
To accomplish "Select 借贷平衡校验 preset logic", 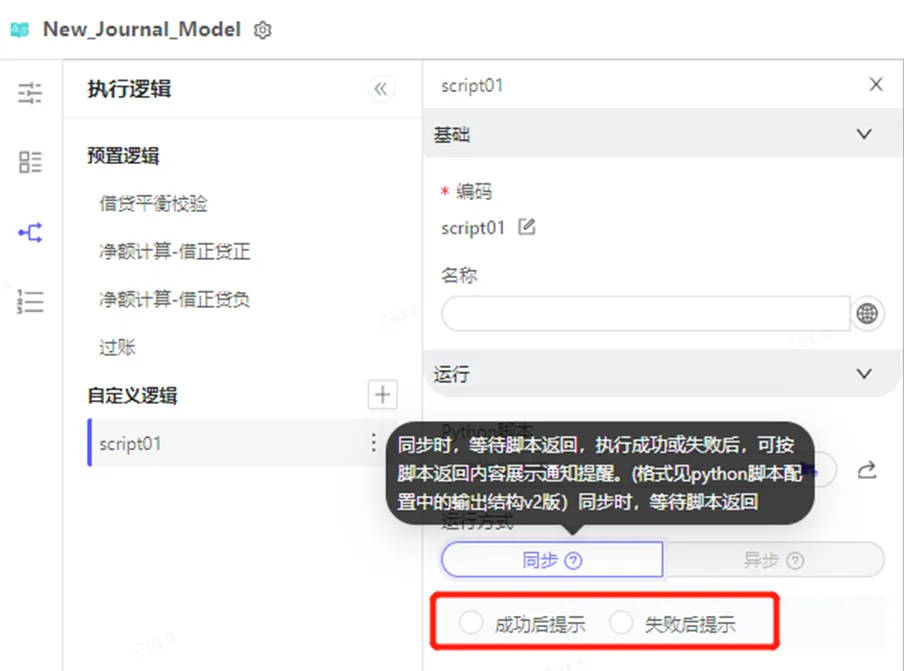I will coord(153,204).
